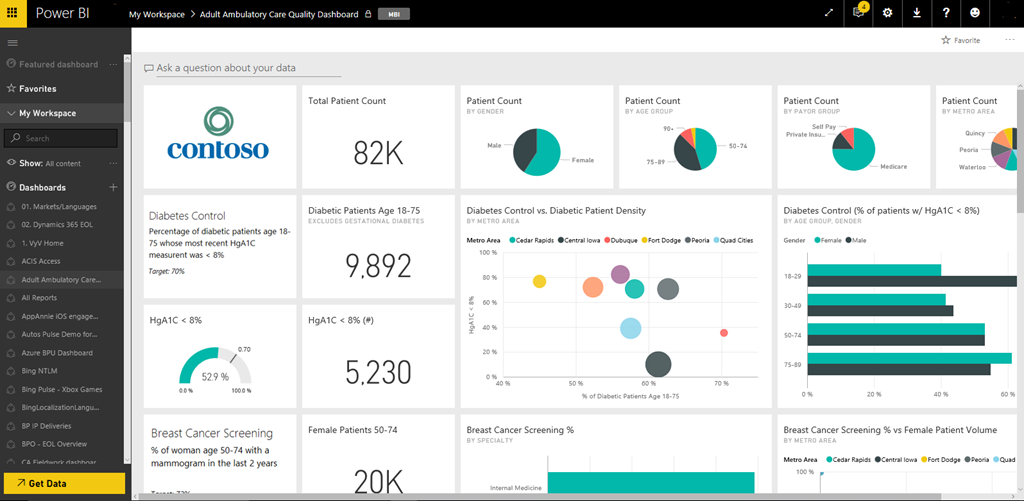Collapse the navigation pane with hamburger icon
The image size is (1024, 501).
pyautogui.click(x=12, y=43)
